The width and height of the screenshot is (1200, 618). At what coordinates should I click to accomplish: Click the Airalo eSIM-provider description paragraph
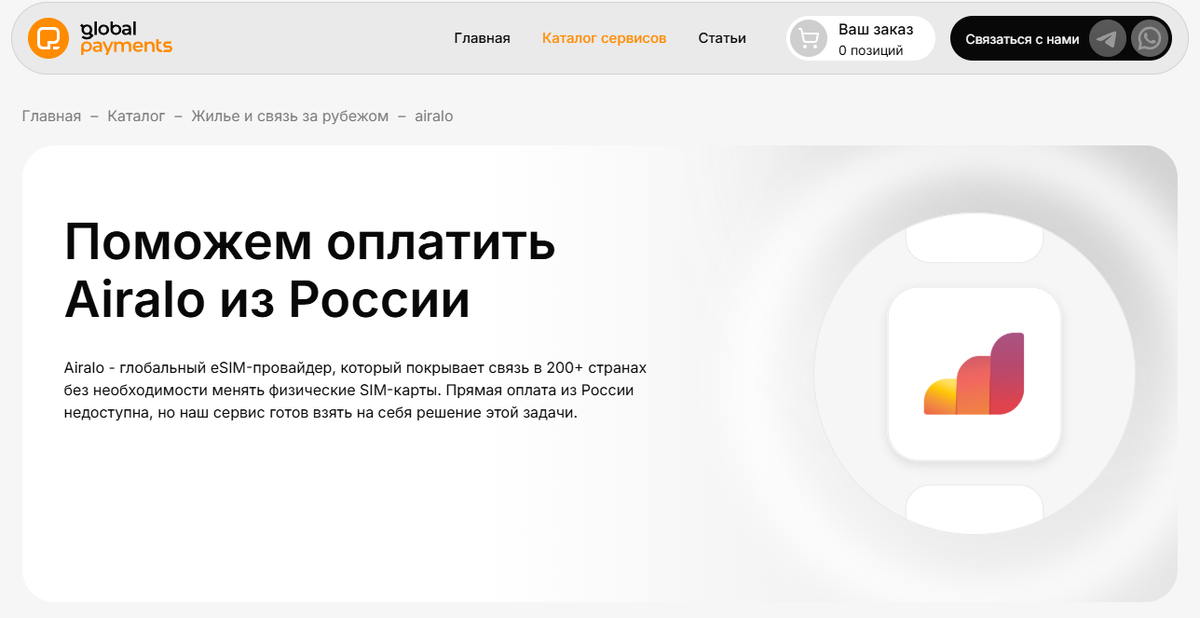pos(355,390)
